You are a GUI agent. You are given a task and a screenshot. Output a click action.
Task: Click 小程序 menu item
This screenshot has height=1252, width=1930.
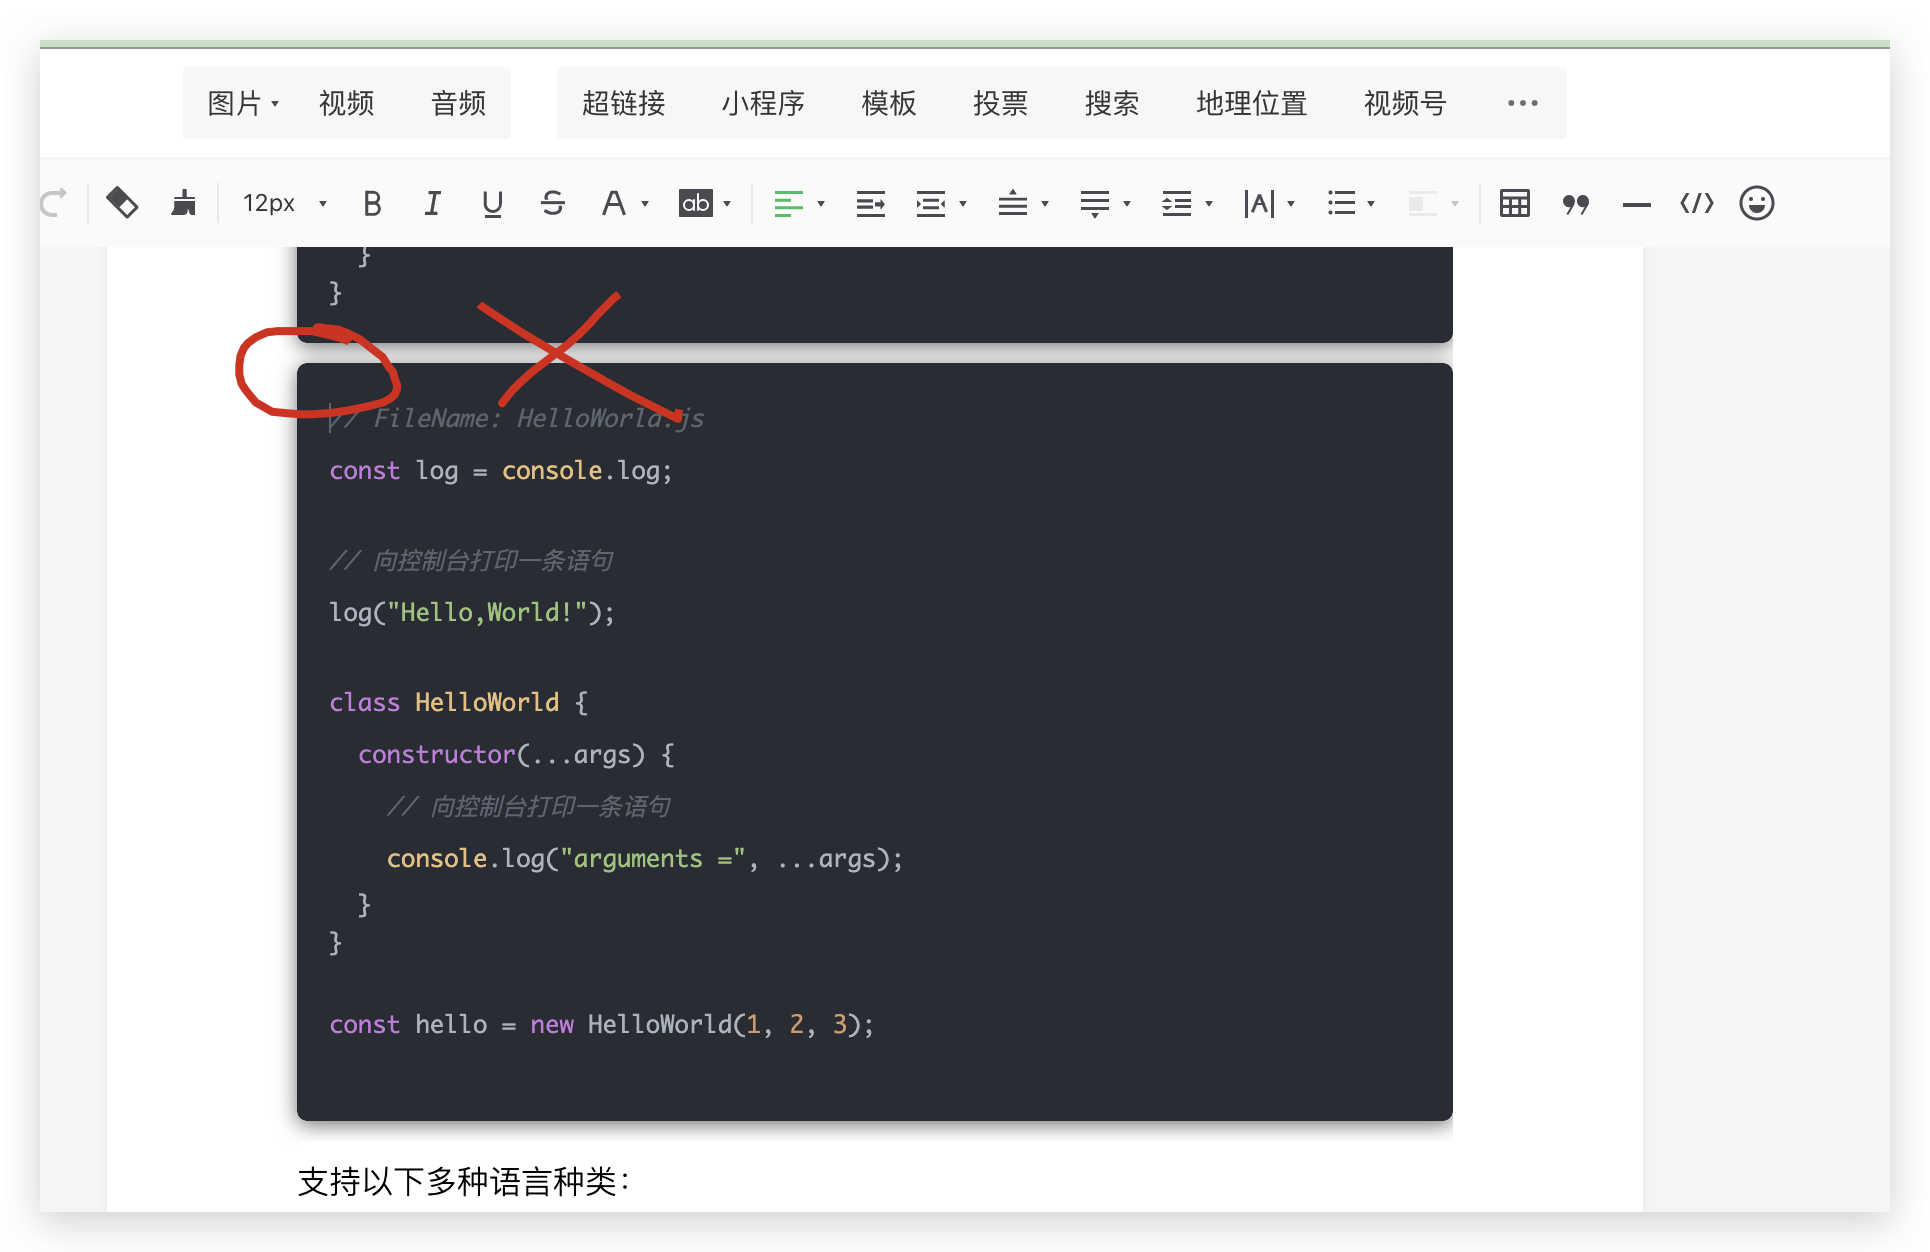(x=763, y=103)
